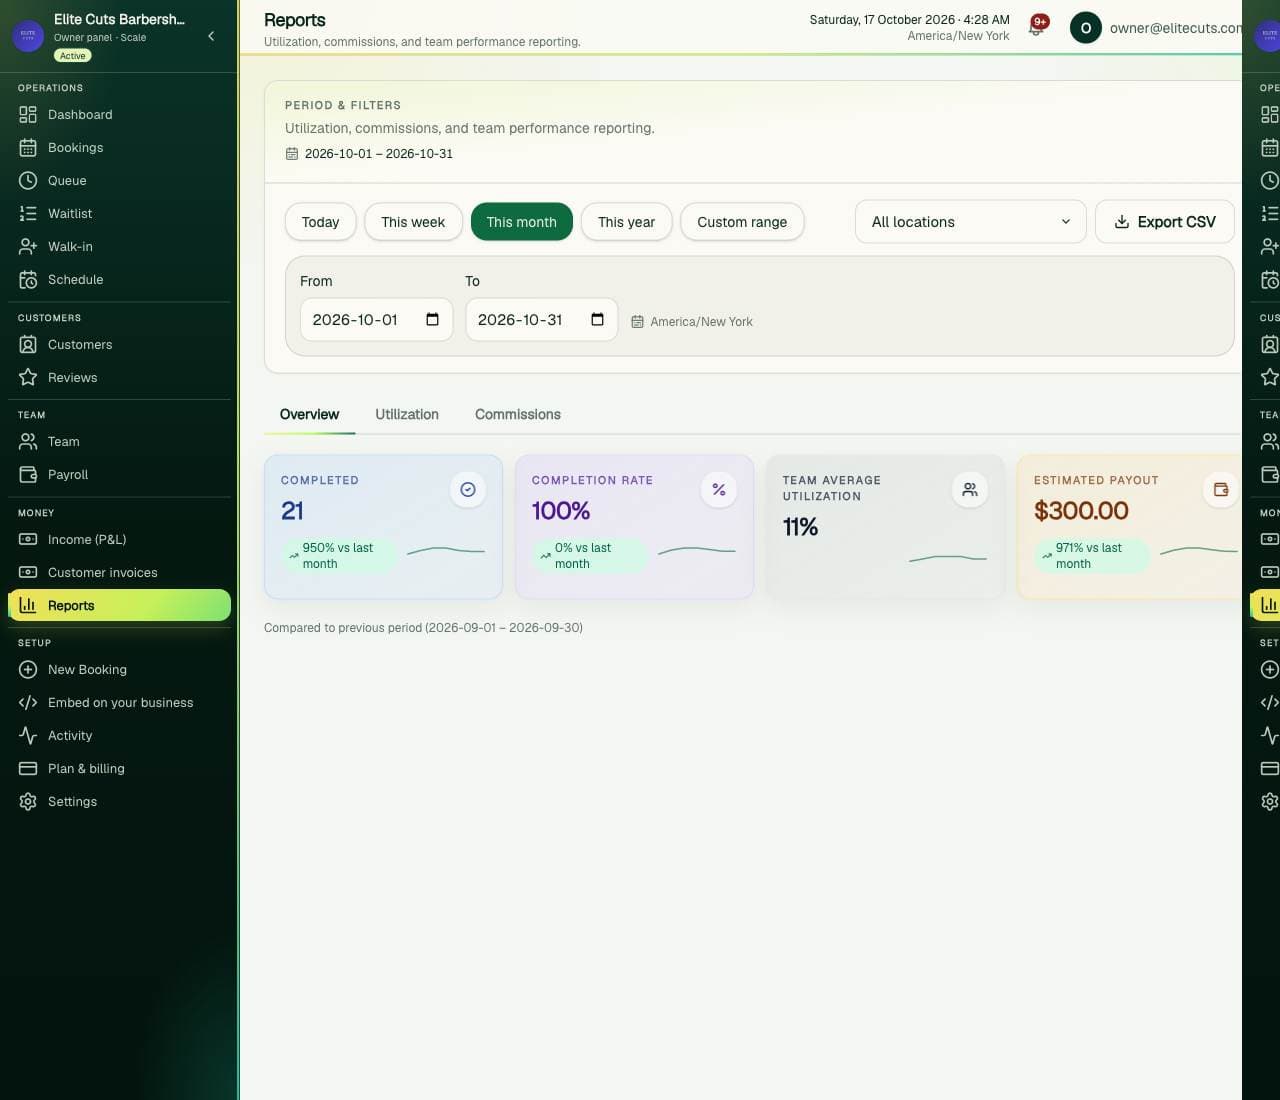Open Settings gear icon
This screenshot has width=1280, height=1100.
pos(28,802)
